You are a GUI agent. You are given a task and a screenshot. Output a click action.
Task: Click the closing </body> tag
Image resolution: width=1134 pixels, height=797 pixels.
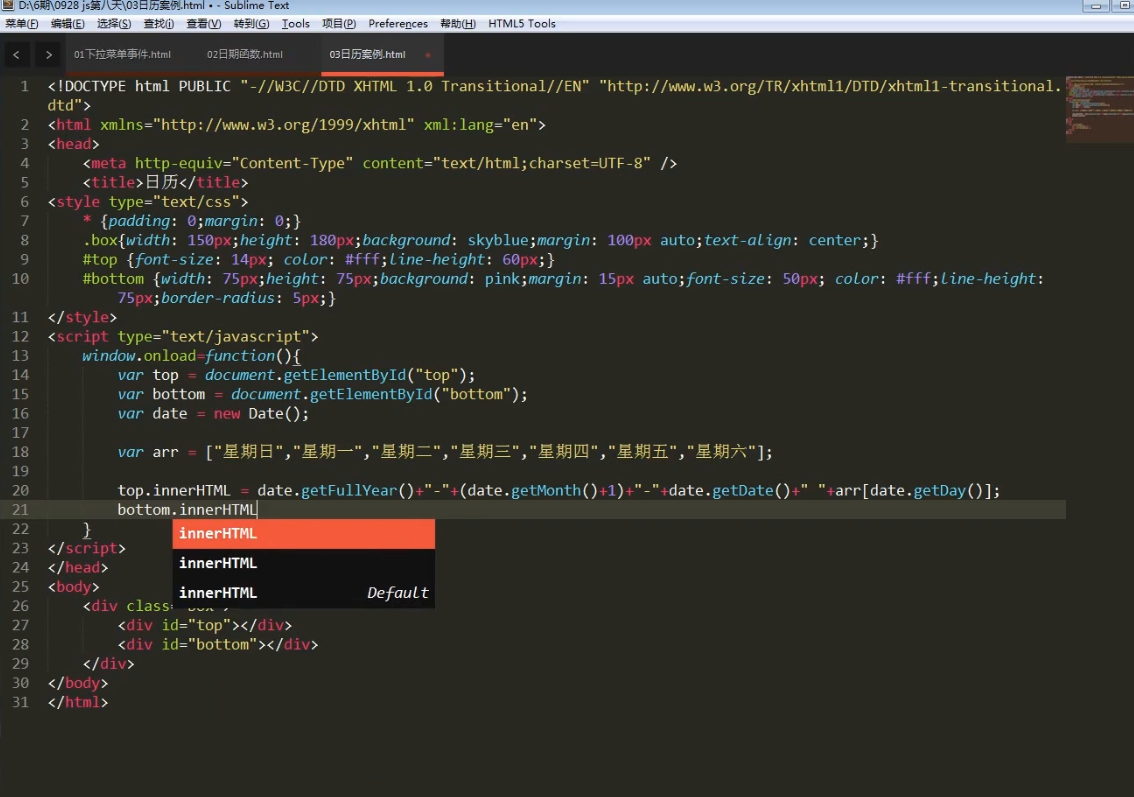pos(78,683)
